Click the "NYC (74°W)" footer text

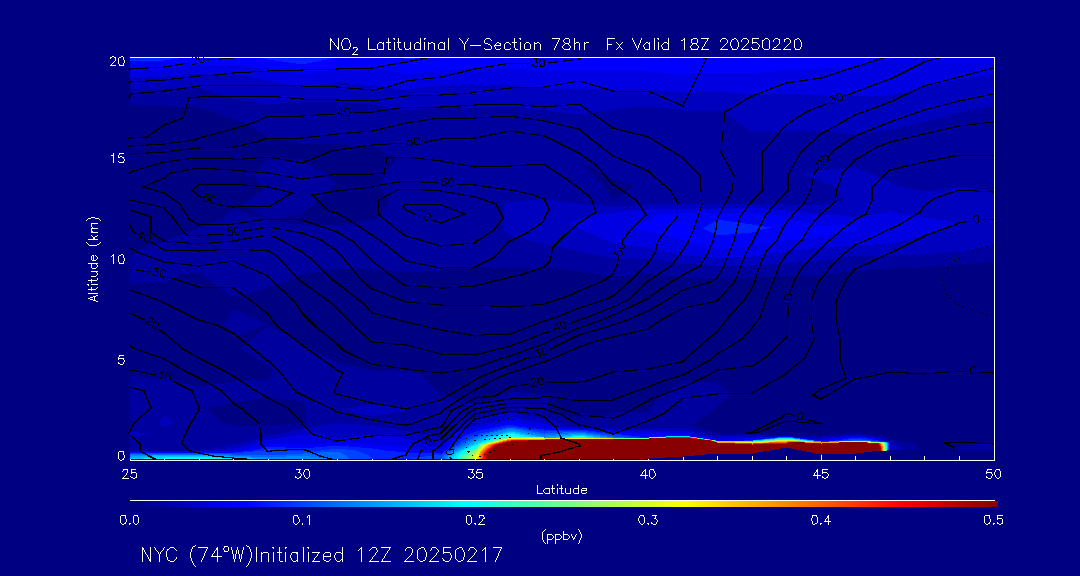[196, 555]
